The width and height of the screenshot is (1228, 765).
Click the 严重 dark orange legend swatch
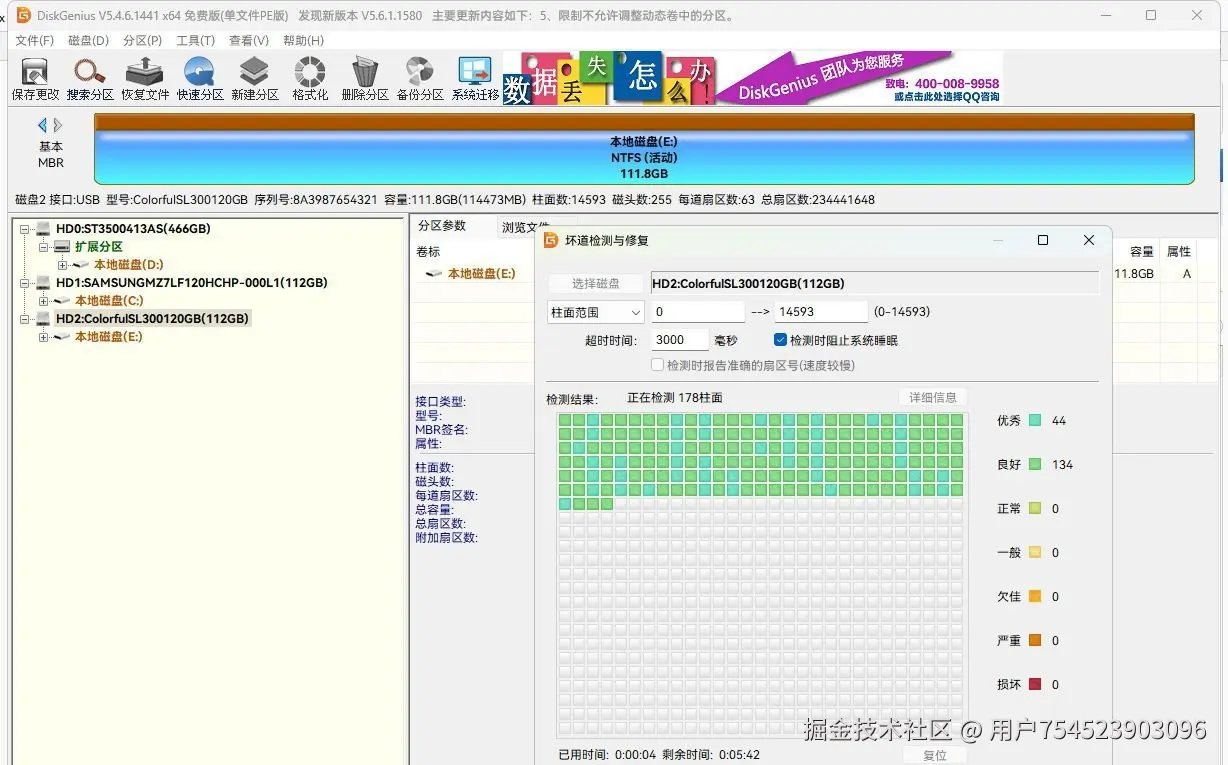(1035, 641)
